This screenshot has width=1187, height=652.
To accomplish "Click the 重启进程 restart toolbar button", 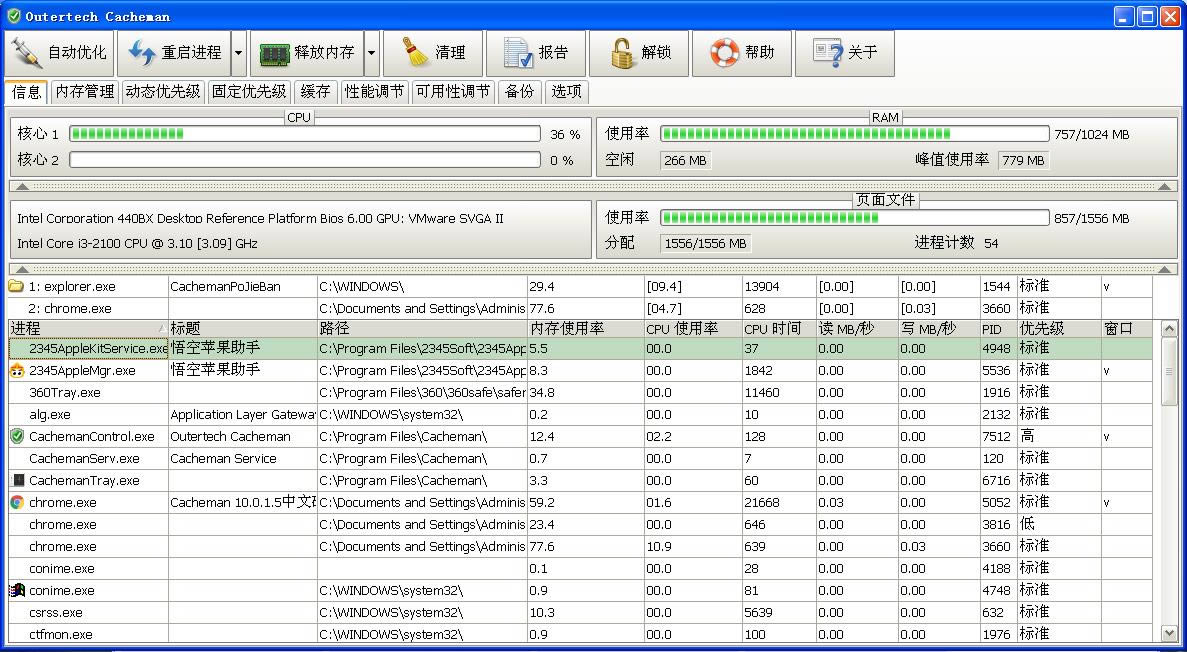I will pyautogui.click(x=174, y=53).
